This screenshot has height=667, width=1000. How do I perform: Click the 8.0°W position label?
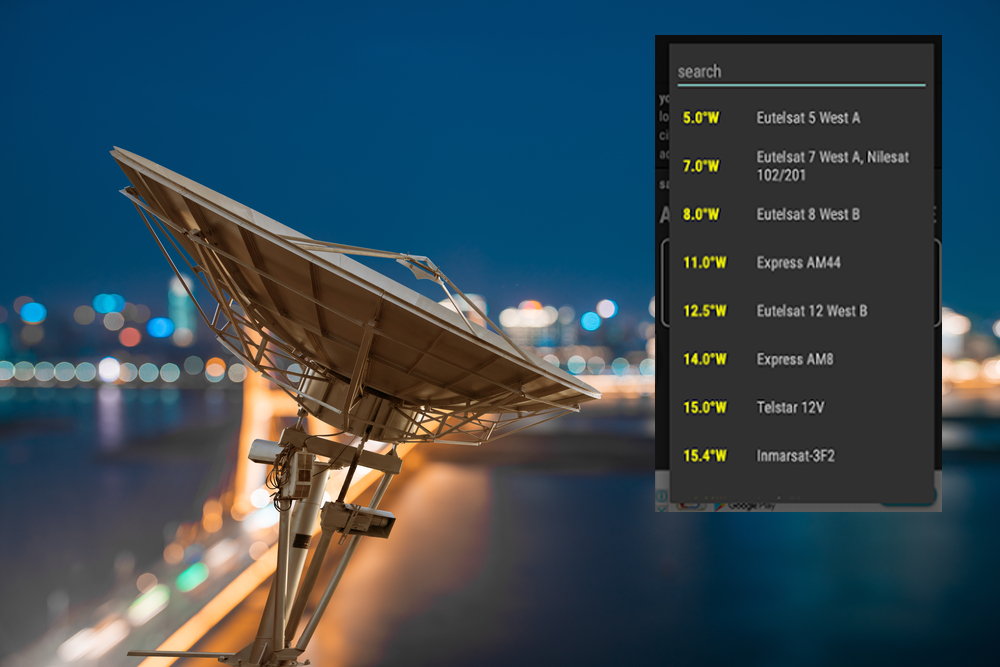click(701, 214)
